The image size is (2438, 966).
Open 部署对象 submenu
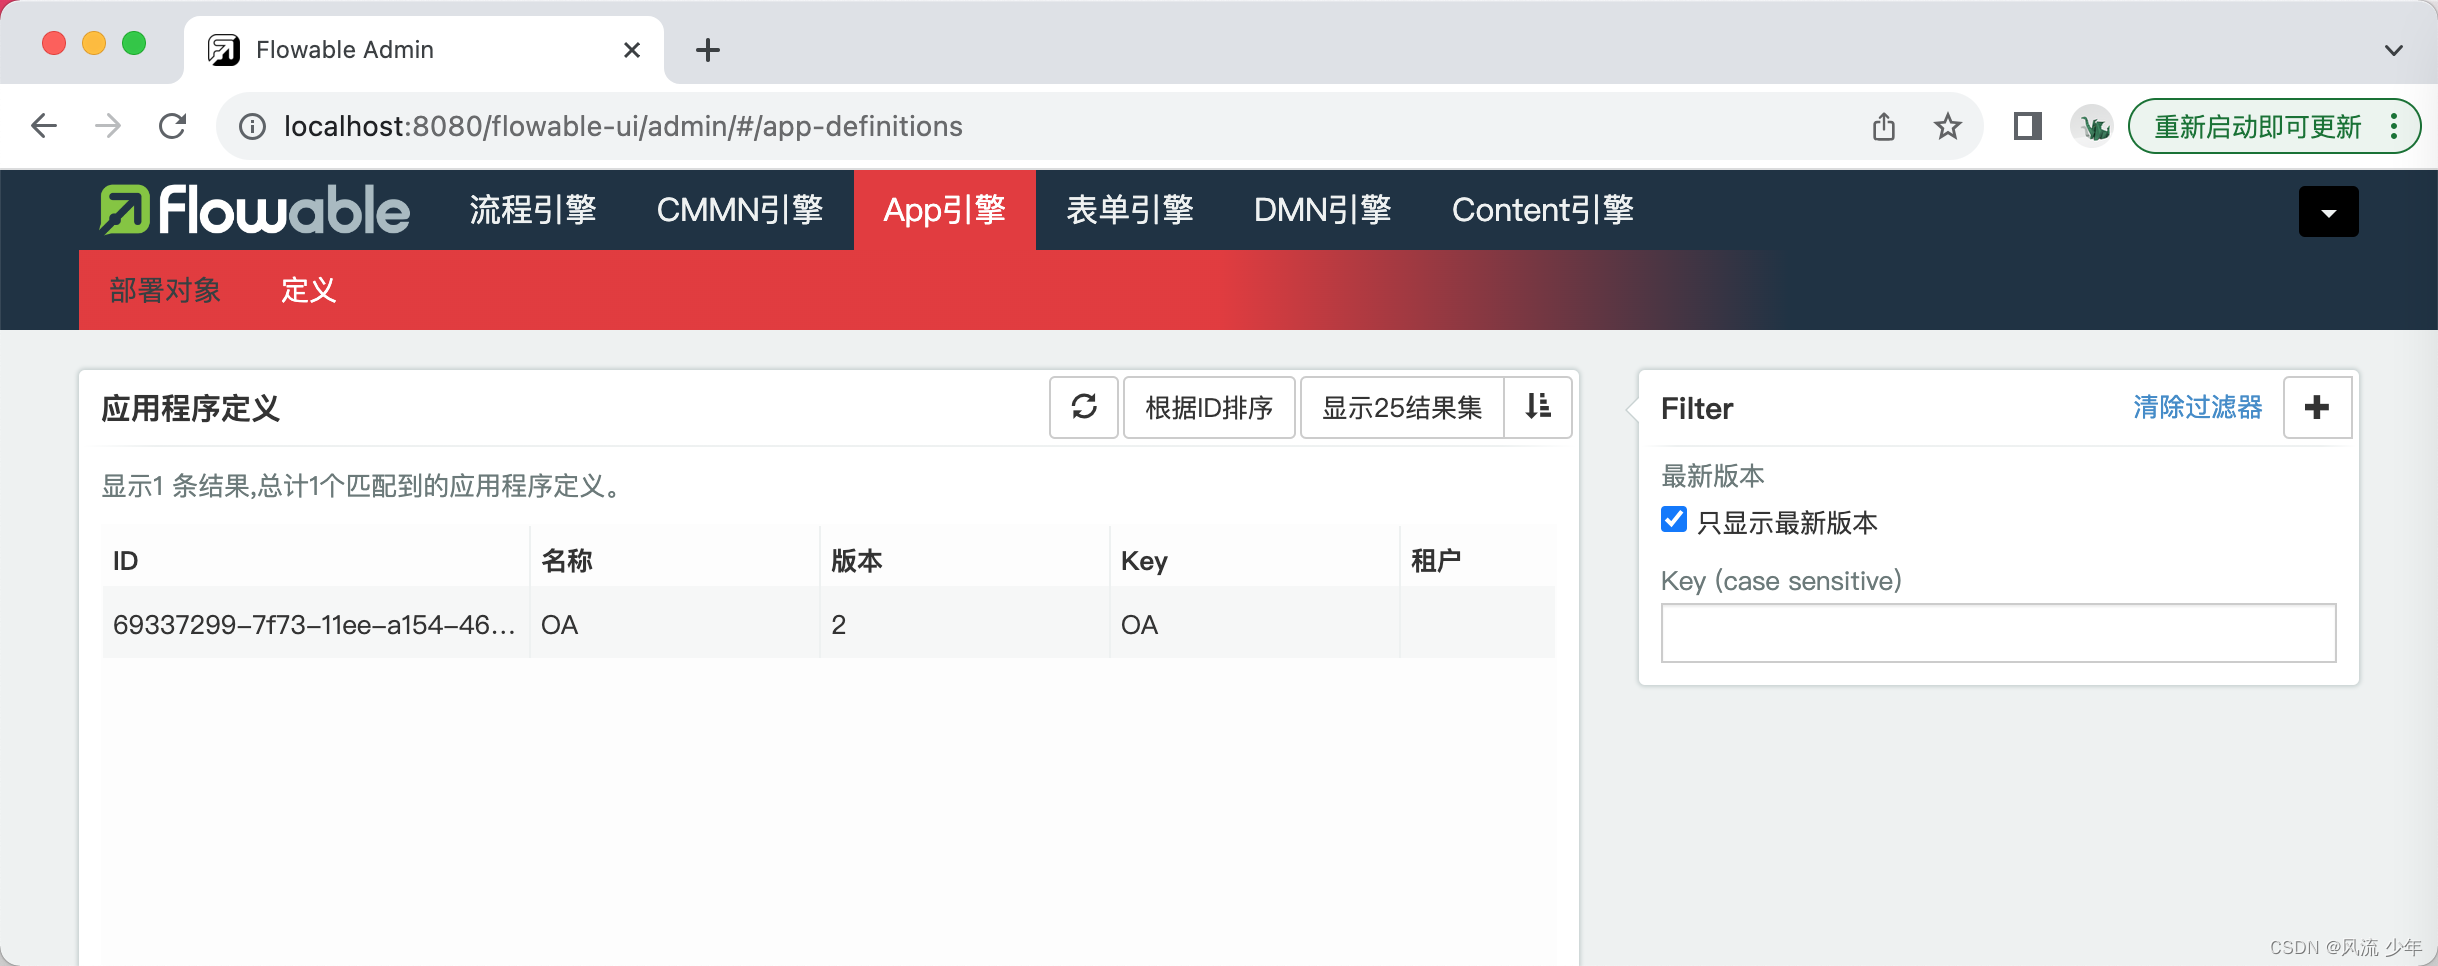(x=165, y=290)
